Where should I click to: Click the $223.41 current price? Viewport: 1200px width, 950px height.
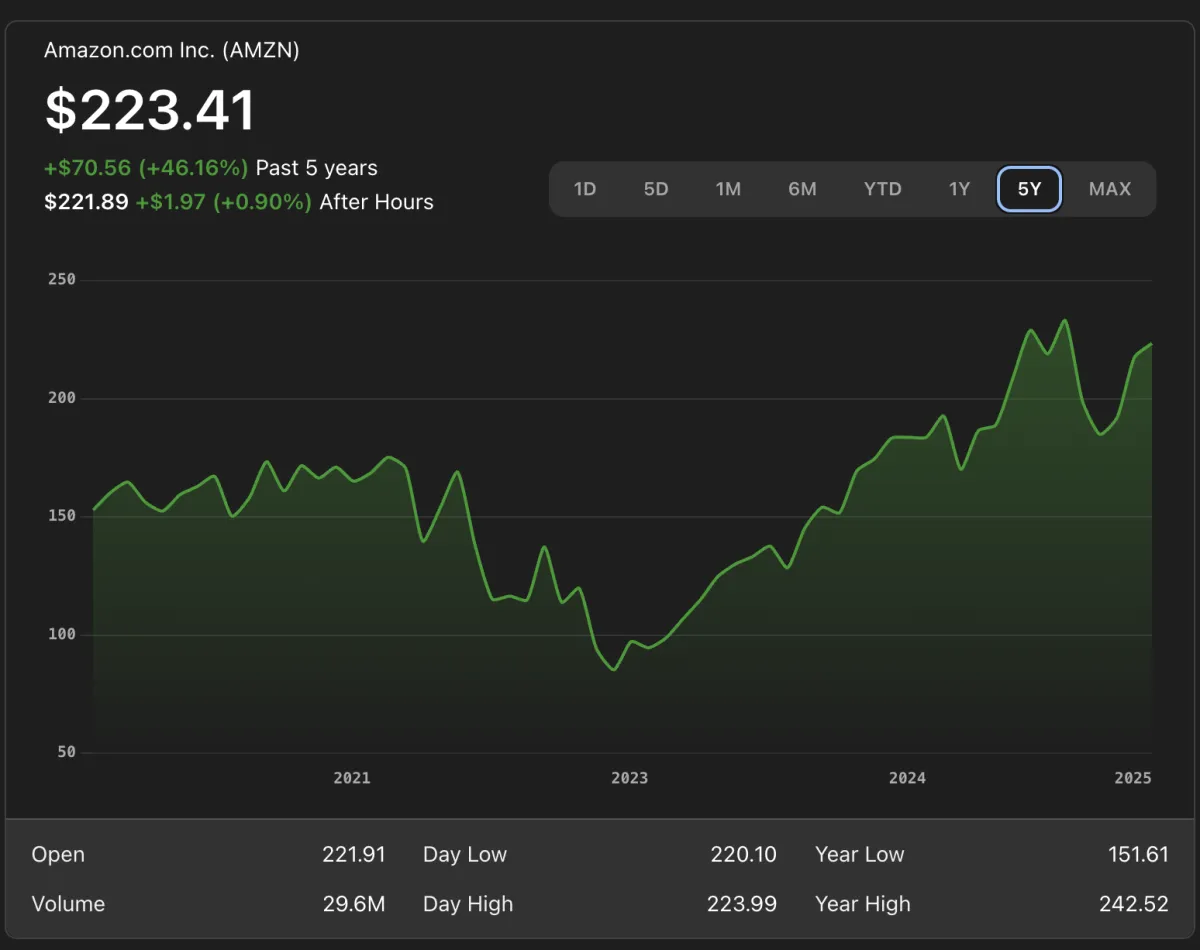click(x=150, y=110)
